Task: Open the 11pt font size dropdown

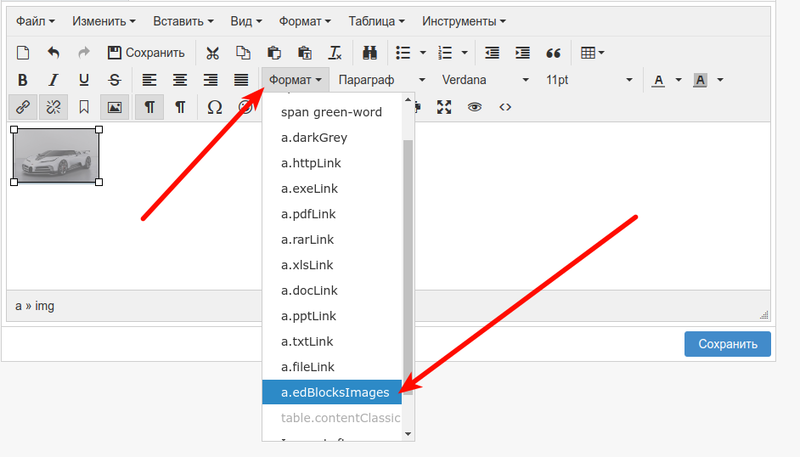Action: tap(589, 80)
